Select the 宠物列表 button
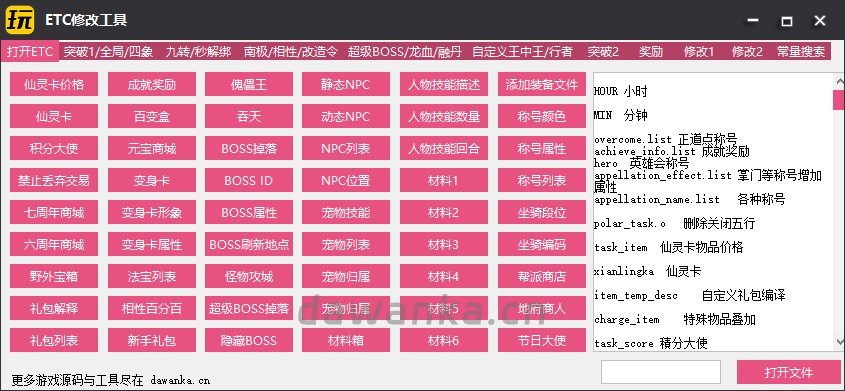 346,245
